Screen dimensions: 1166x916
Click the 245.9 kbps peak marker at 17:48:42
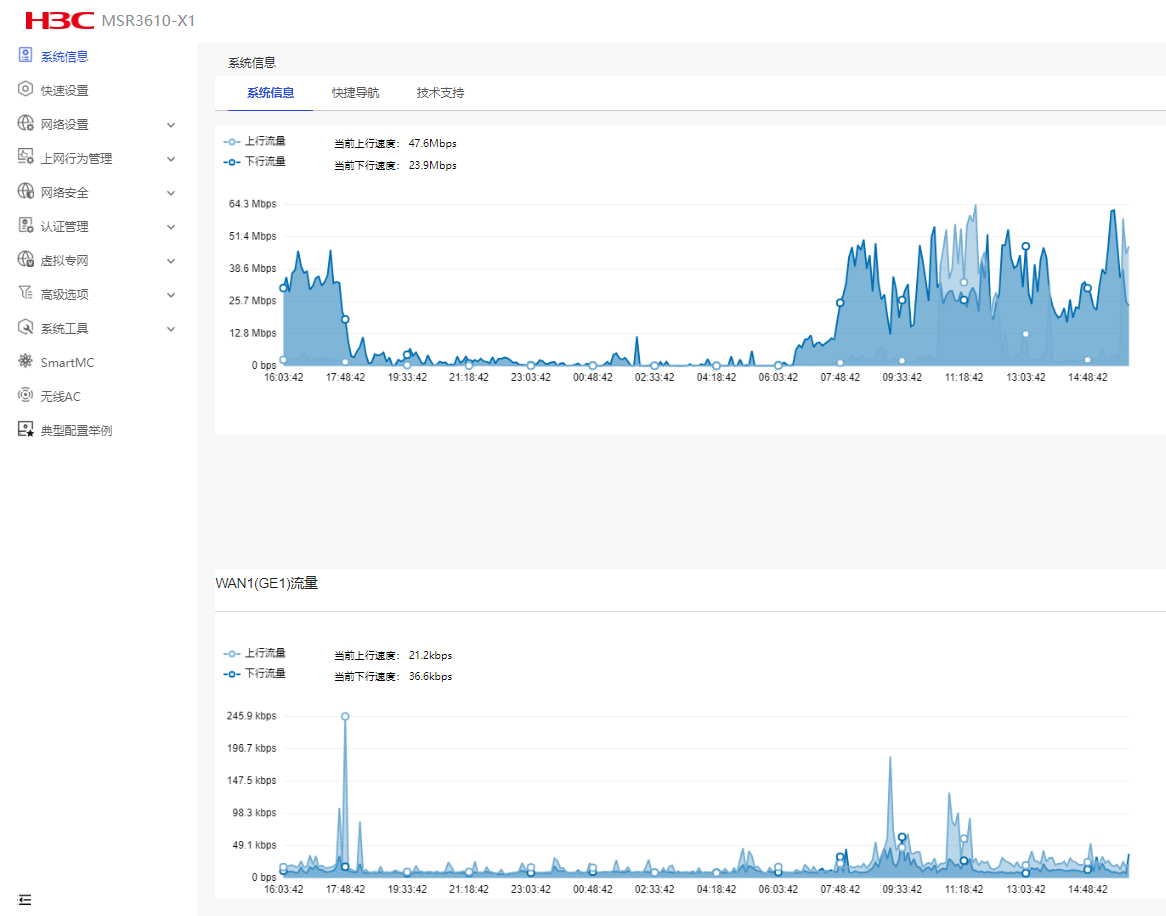(x=345, y=717)
